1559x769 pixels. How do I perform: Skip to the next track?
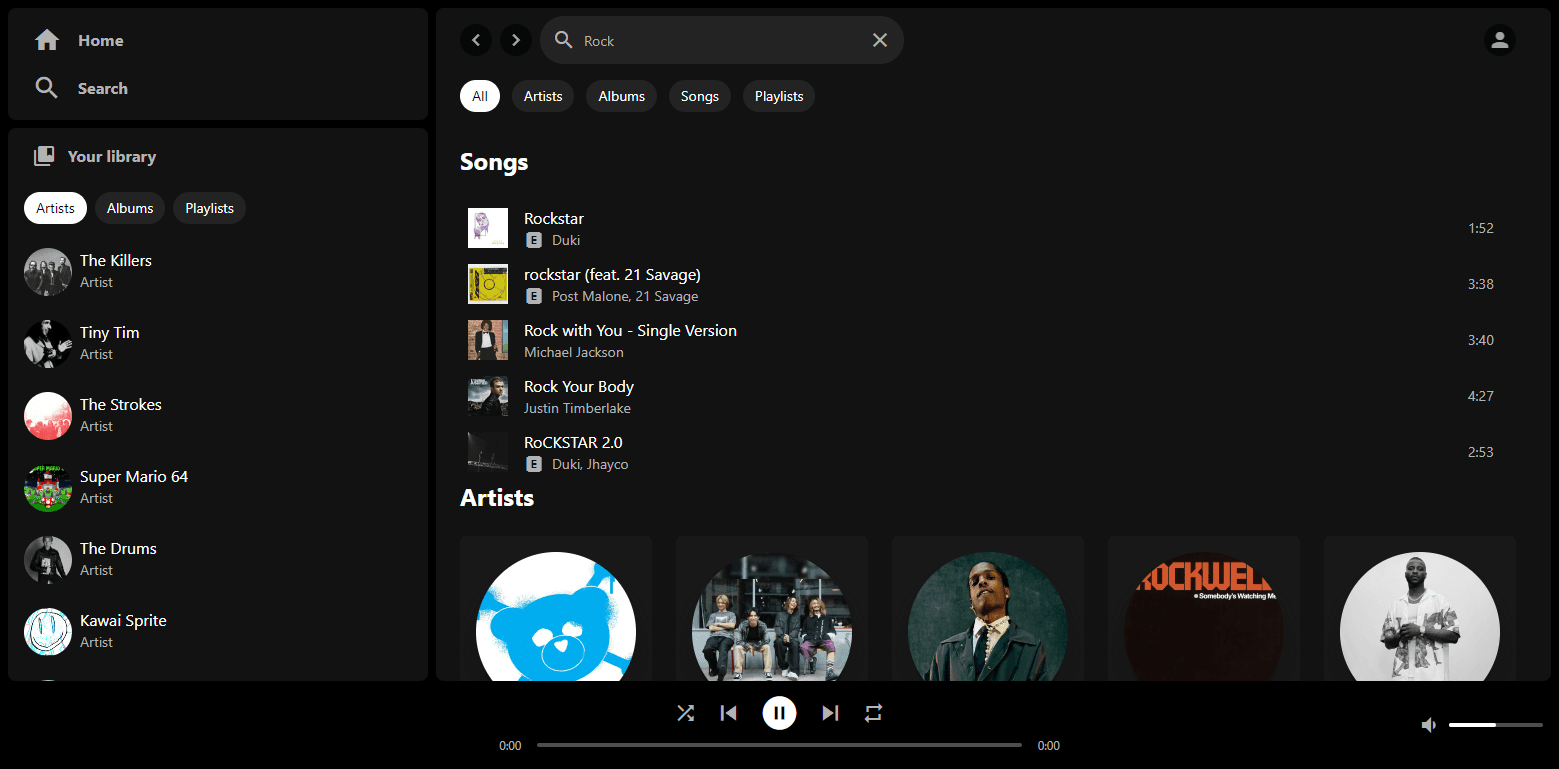point(830,713)
